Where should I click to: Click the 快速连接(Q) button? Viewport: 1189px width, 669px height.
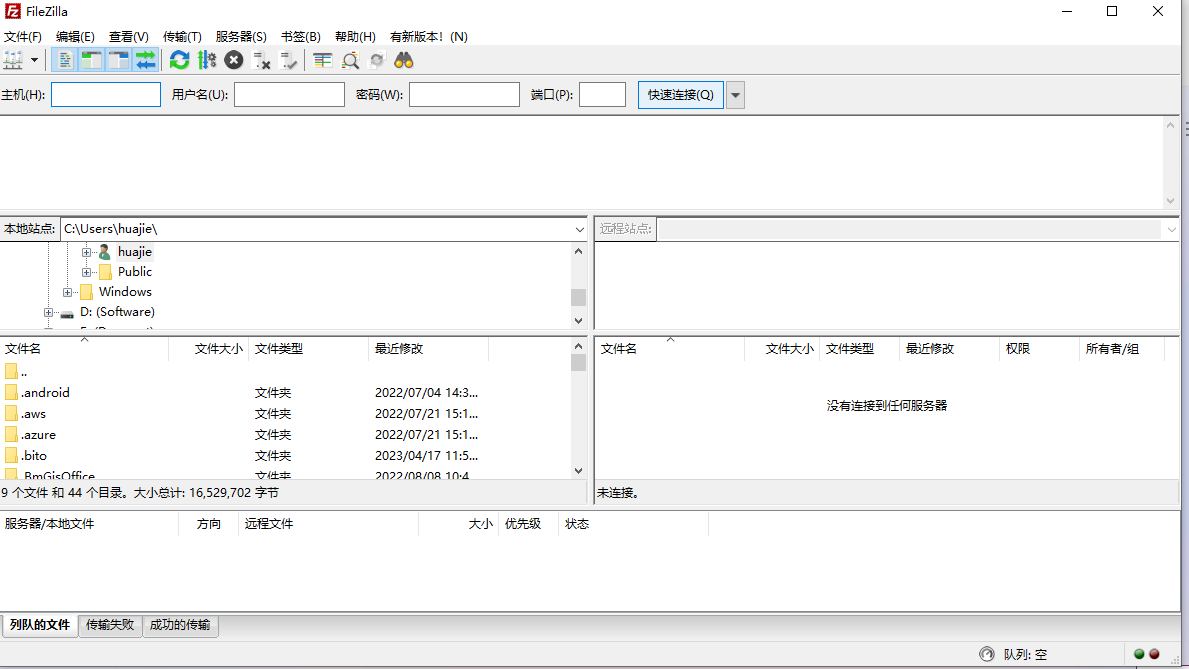pos(680,95)
